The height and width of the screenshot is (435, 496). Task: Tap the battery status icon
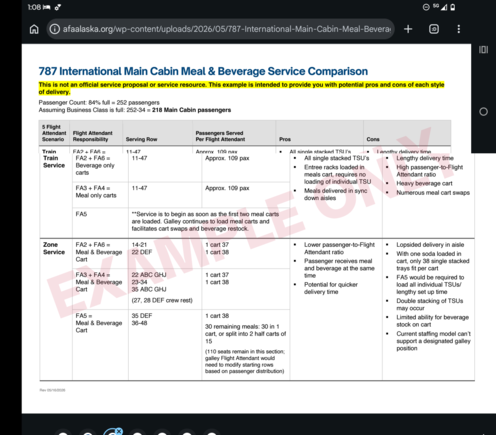(x=453, y=7)
